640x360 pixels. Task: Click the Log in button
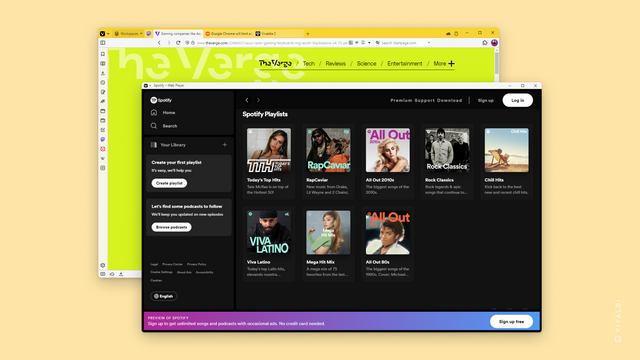[x=518, y=100]
